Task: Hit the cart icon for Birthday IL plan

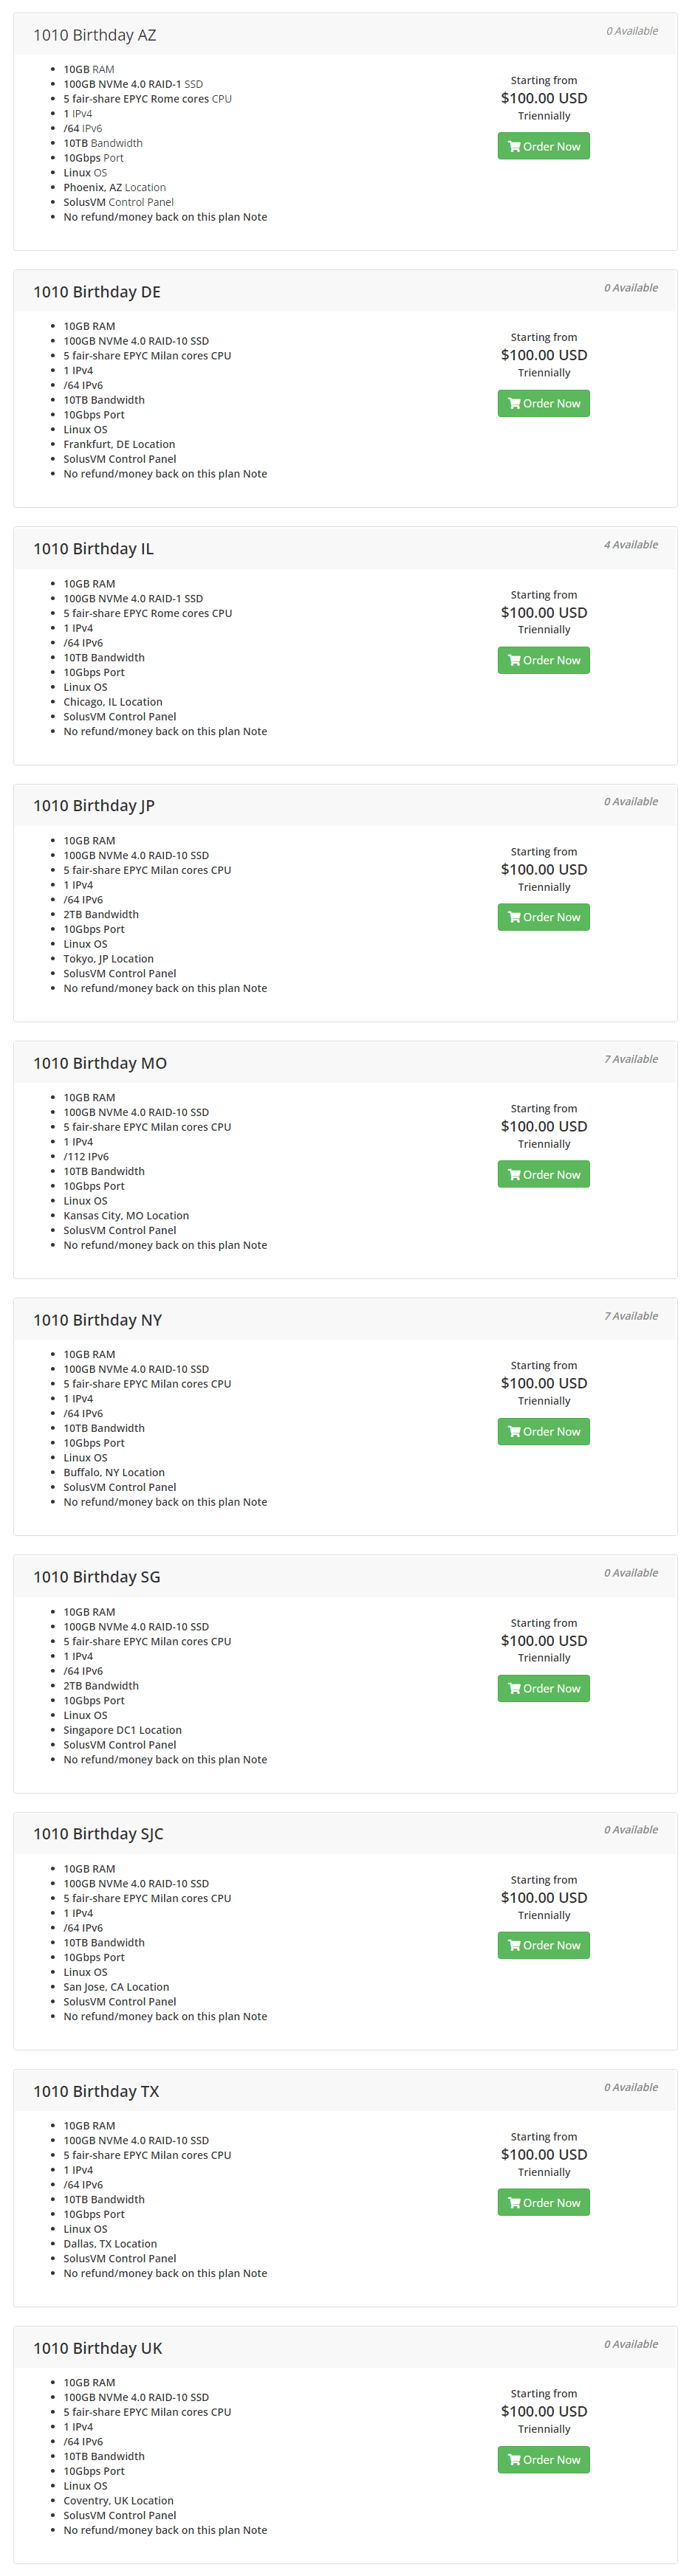Action: (x=514, y=661)
